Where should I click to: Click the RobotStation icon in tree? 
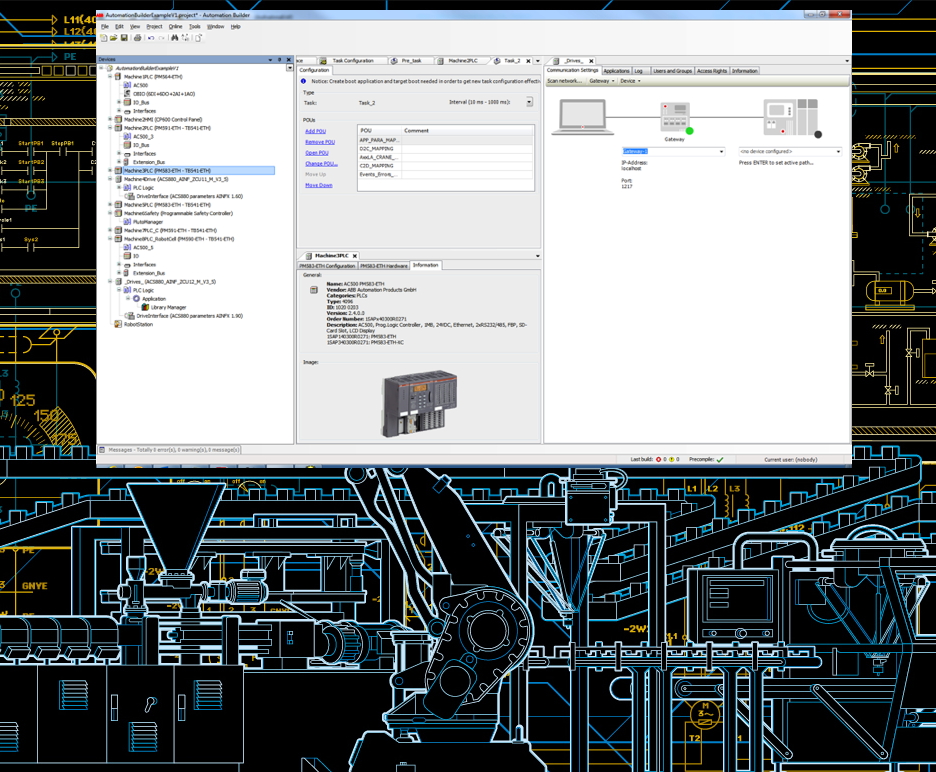tap(118, 324)
